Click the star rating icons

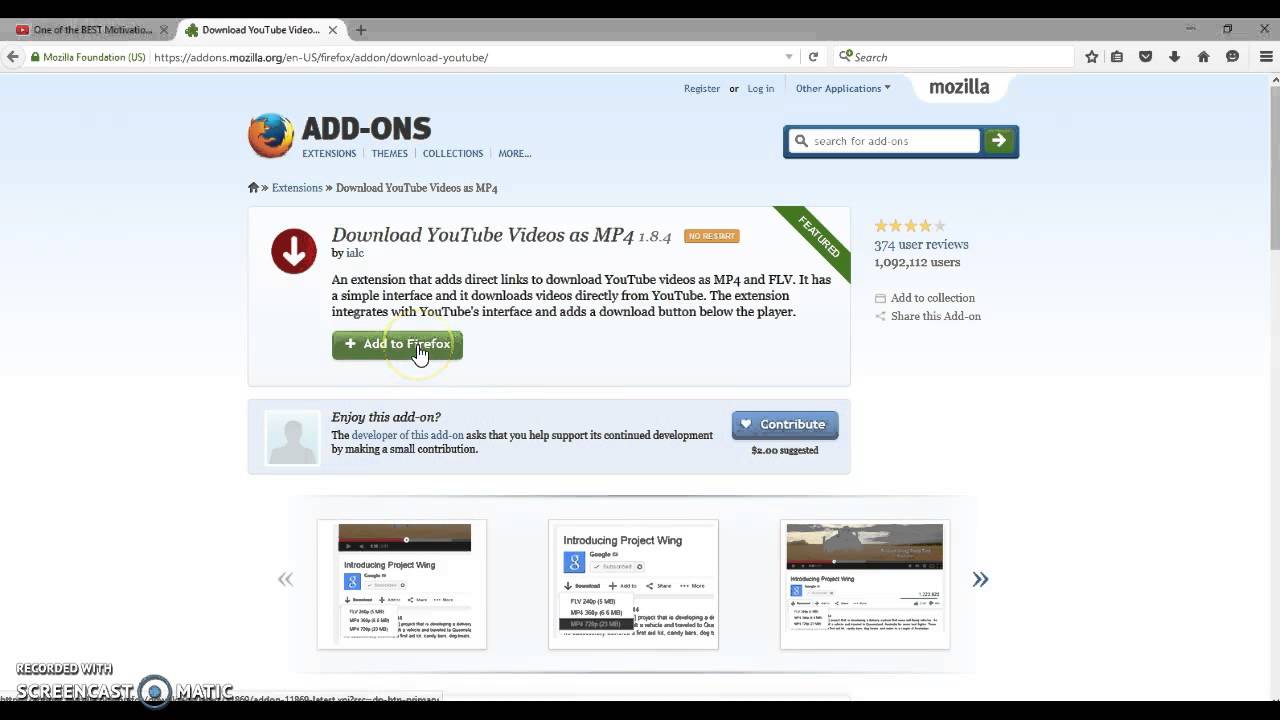click(909, 226)
